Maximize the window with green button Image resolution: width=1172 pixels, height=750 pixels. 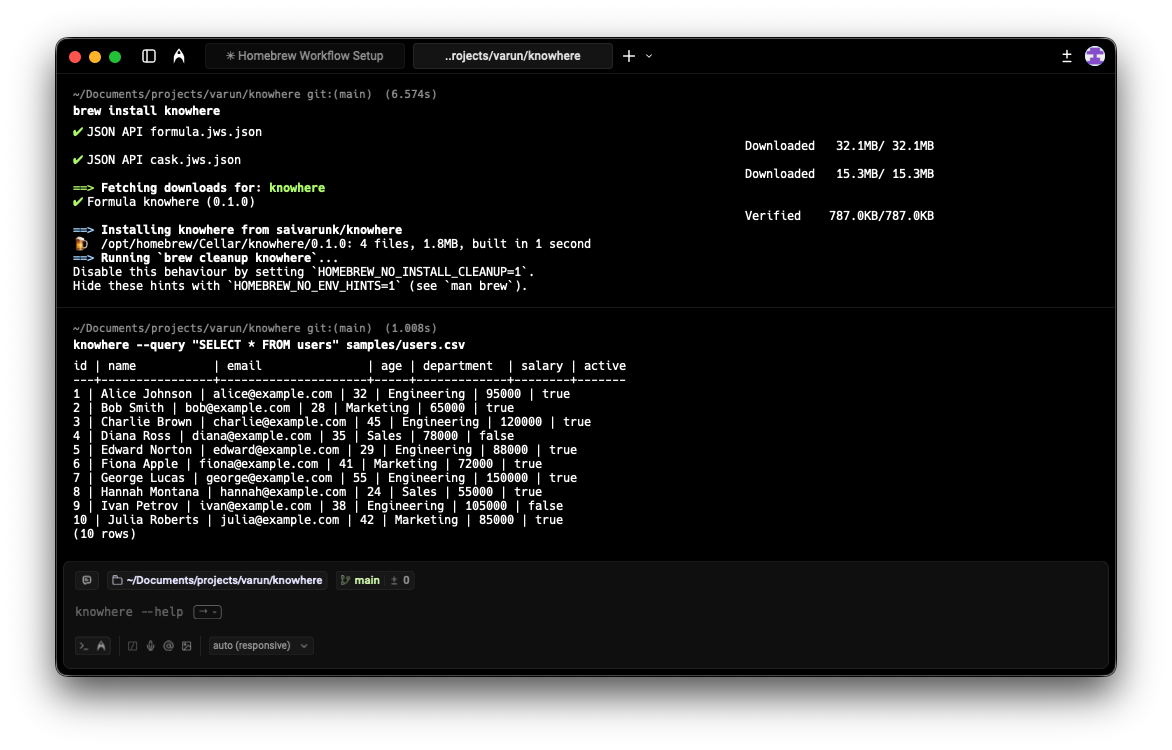click(x=115, y=57)
